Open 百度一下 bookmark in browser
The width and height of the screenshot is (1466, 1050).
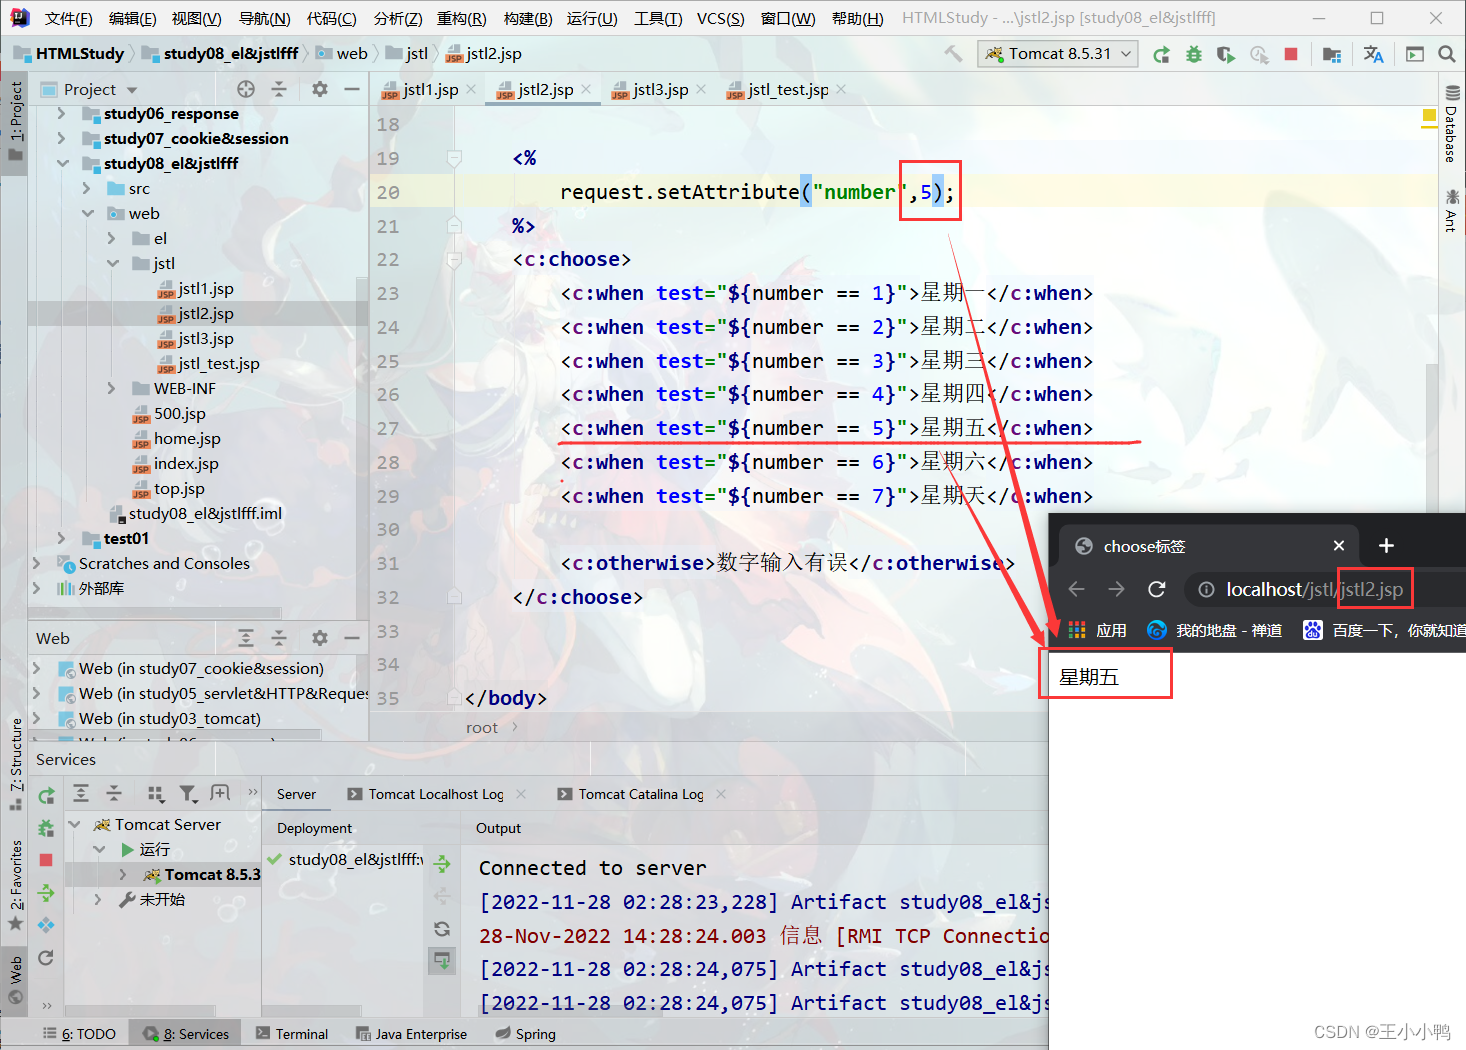coord(1384,630)
